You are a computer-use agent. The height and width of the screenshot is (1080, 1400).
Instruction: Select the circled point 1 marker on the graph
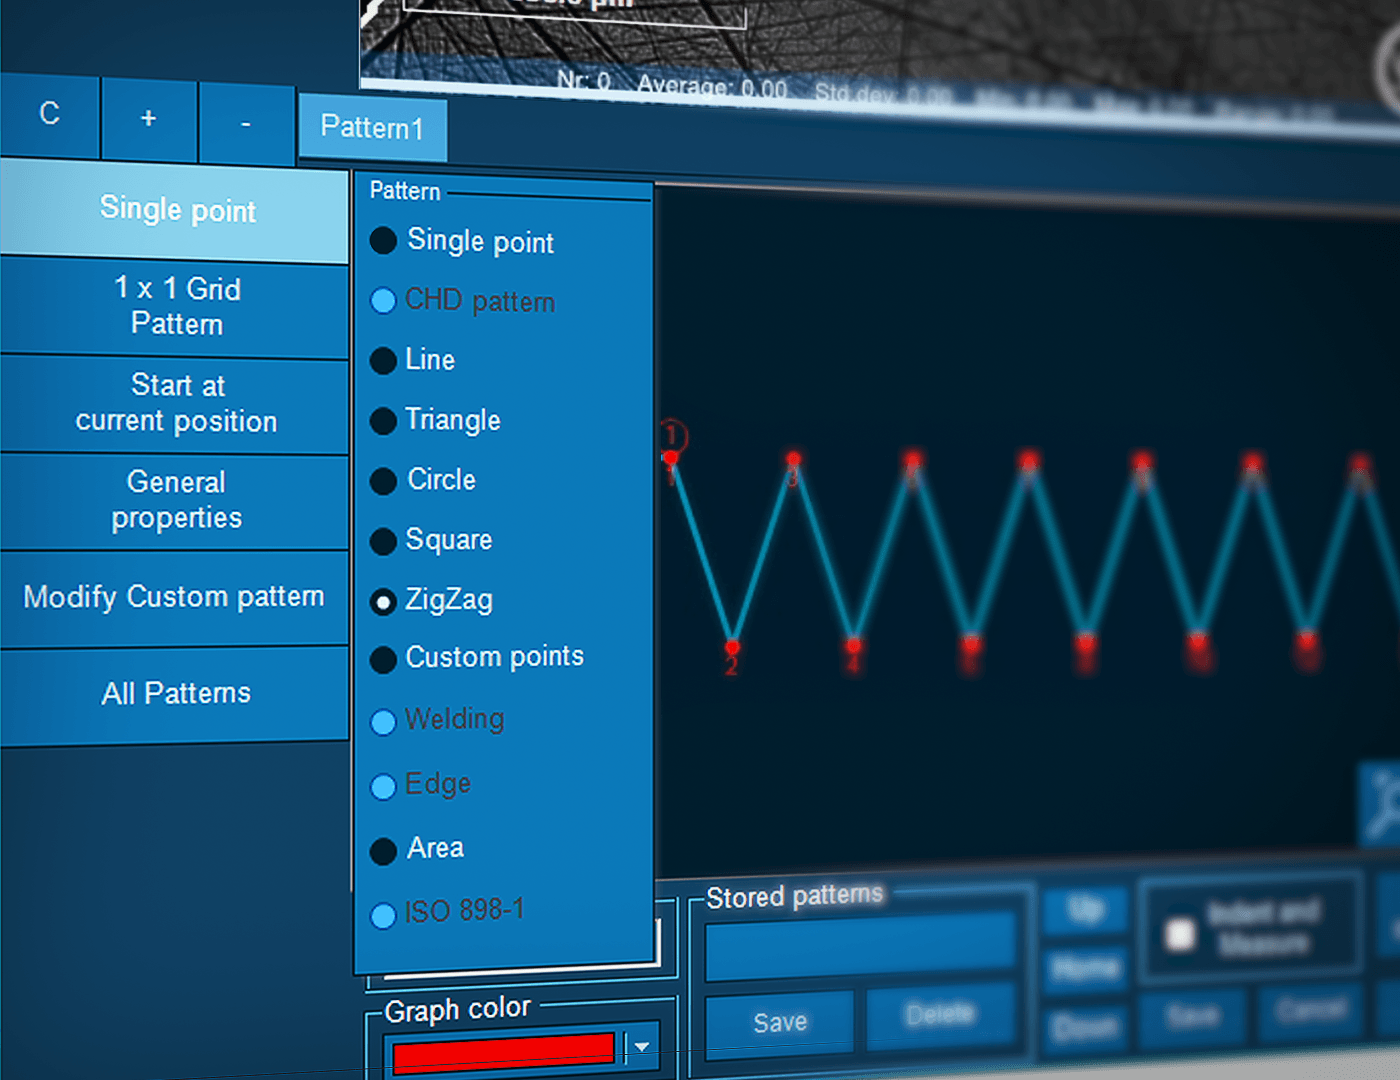pyautogui.click(x=672, y=437)
